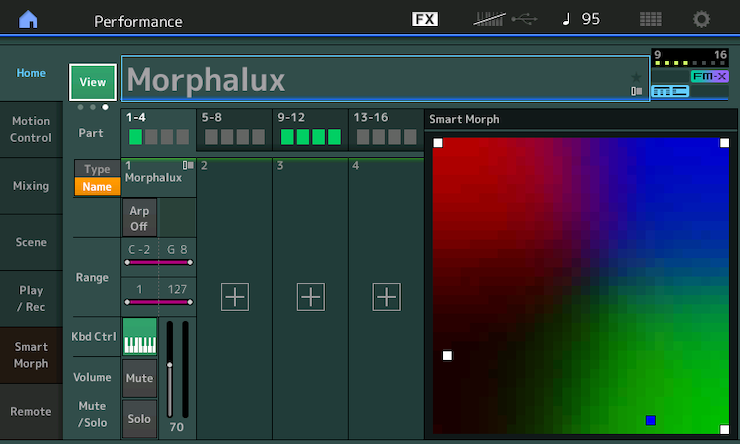740x444 pixels.
Task: Open the grid Live Set icon
Action: pyautogui.click(x=650, y=20)
